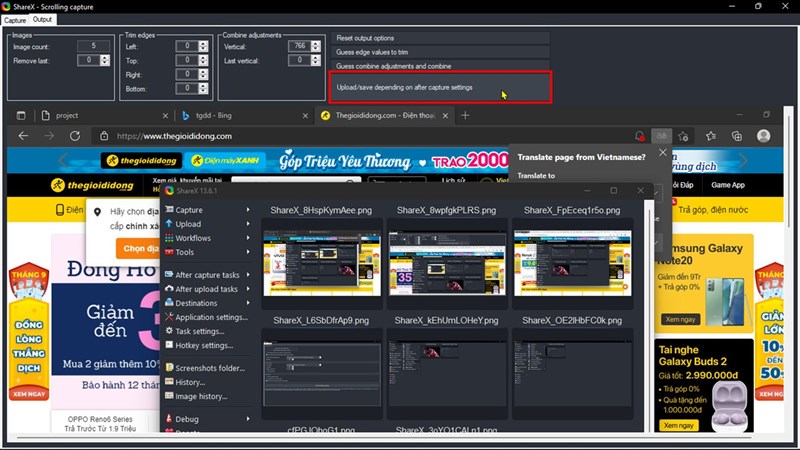Viewport: 800px width, 450px height.
Task: Open the browser Favorites list icon
Action: pyautogui.click(x=711, y=136)
